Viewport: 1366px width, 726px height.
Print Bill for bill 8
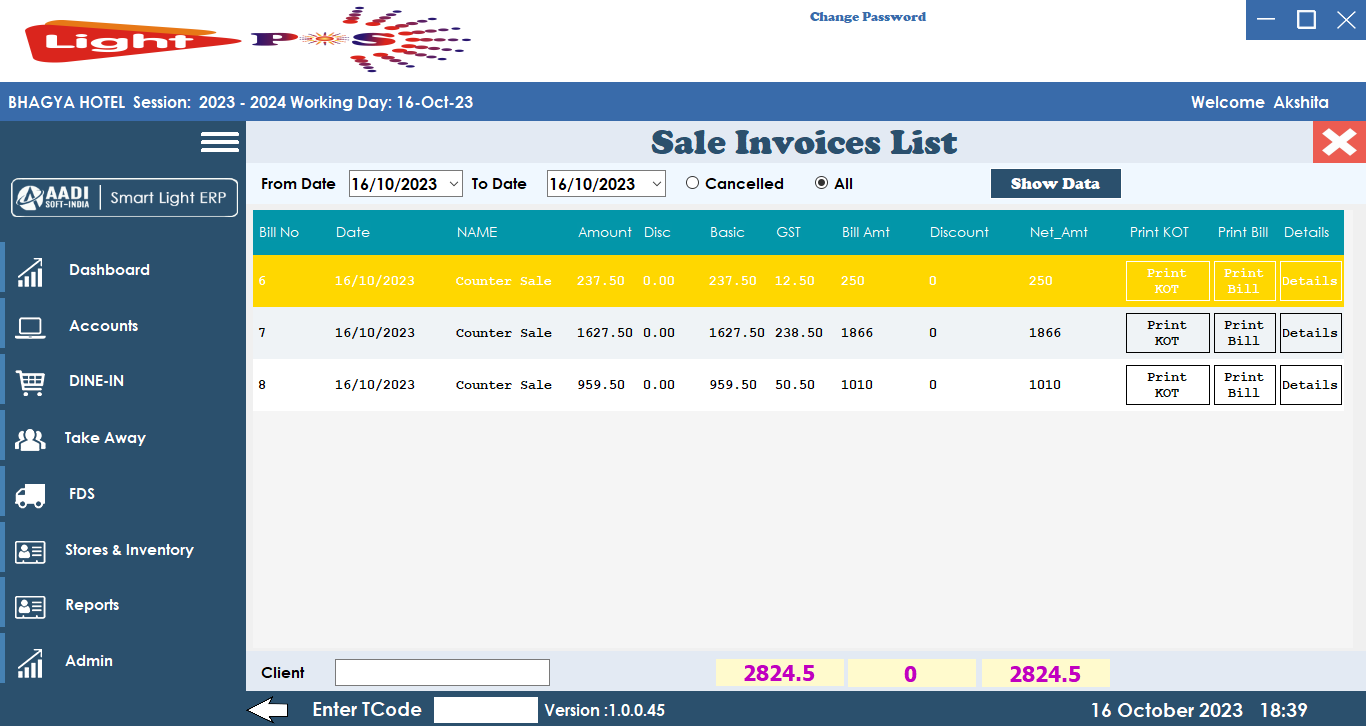tap(1244, 385)
